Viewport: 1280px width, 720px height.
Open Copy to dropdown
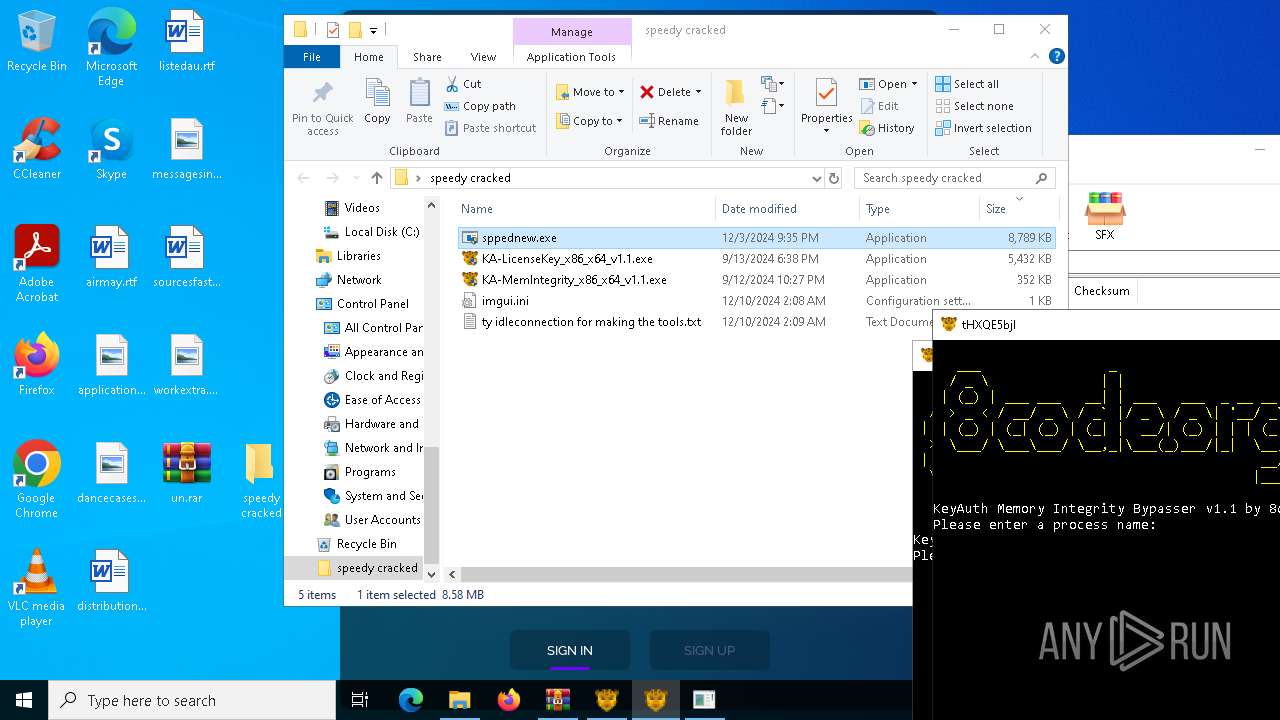coord(589,121)
